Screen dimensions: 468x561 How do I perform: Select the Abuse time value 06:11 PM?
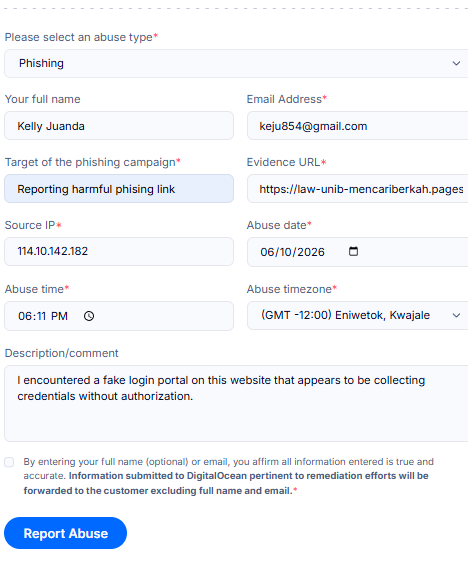pos(43,316)
